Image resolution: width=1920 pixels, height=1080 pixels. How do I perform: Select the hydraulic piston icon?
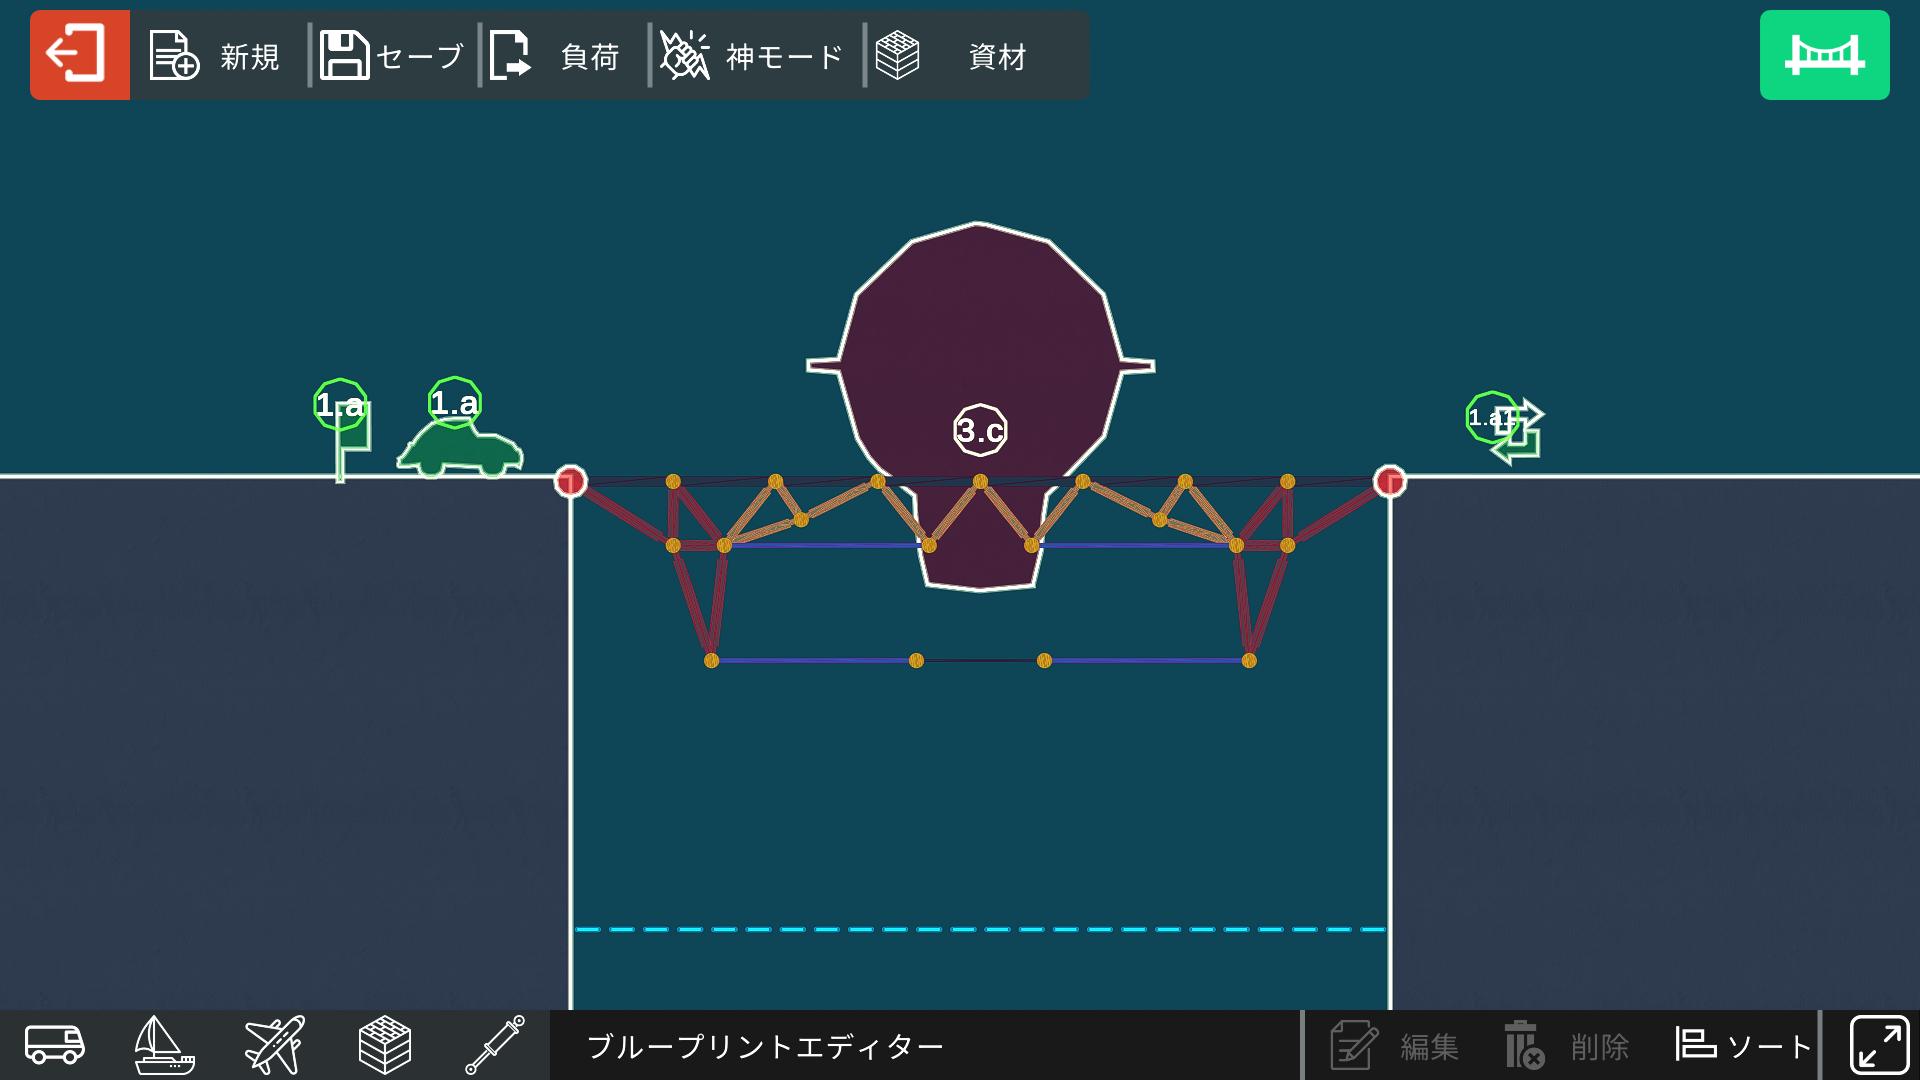point(495,1045)
